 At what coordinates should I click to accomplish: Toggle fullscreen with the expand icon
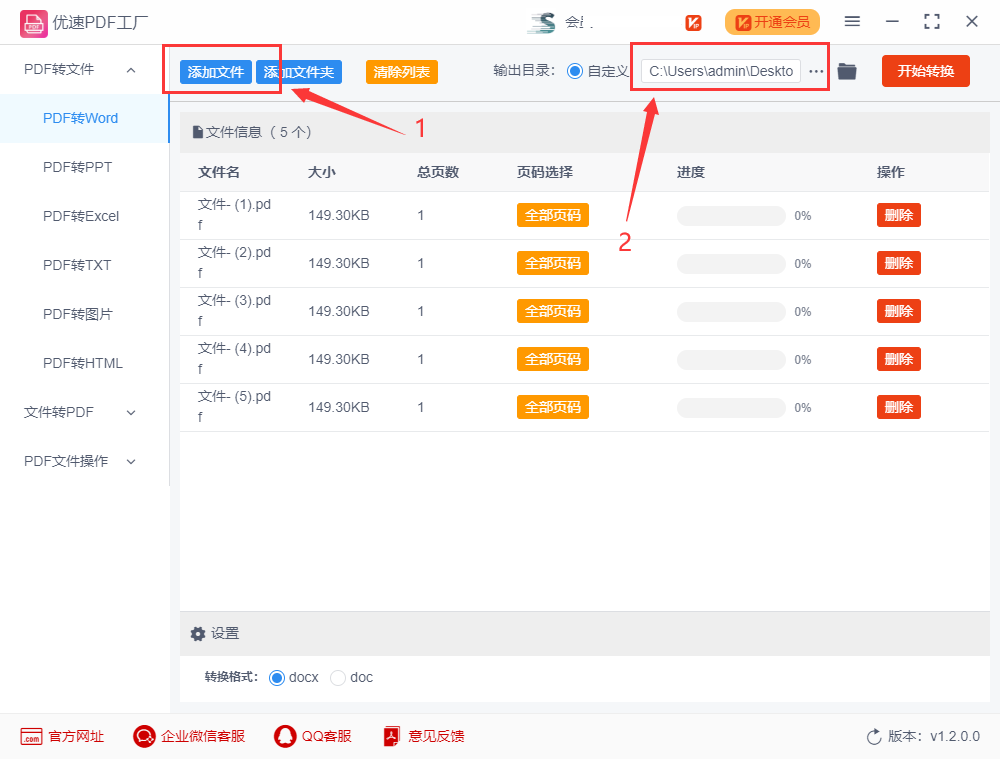click(x=932, y=22)
